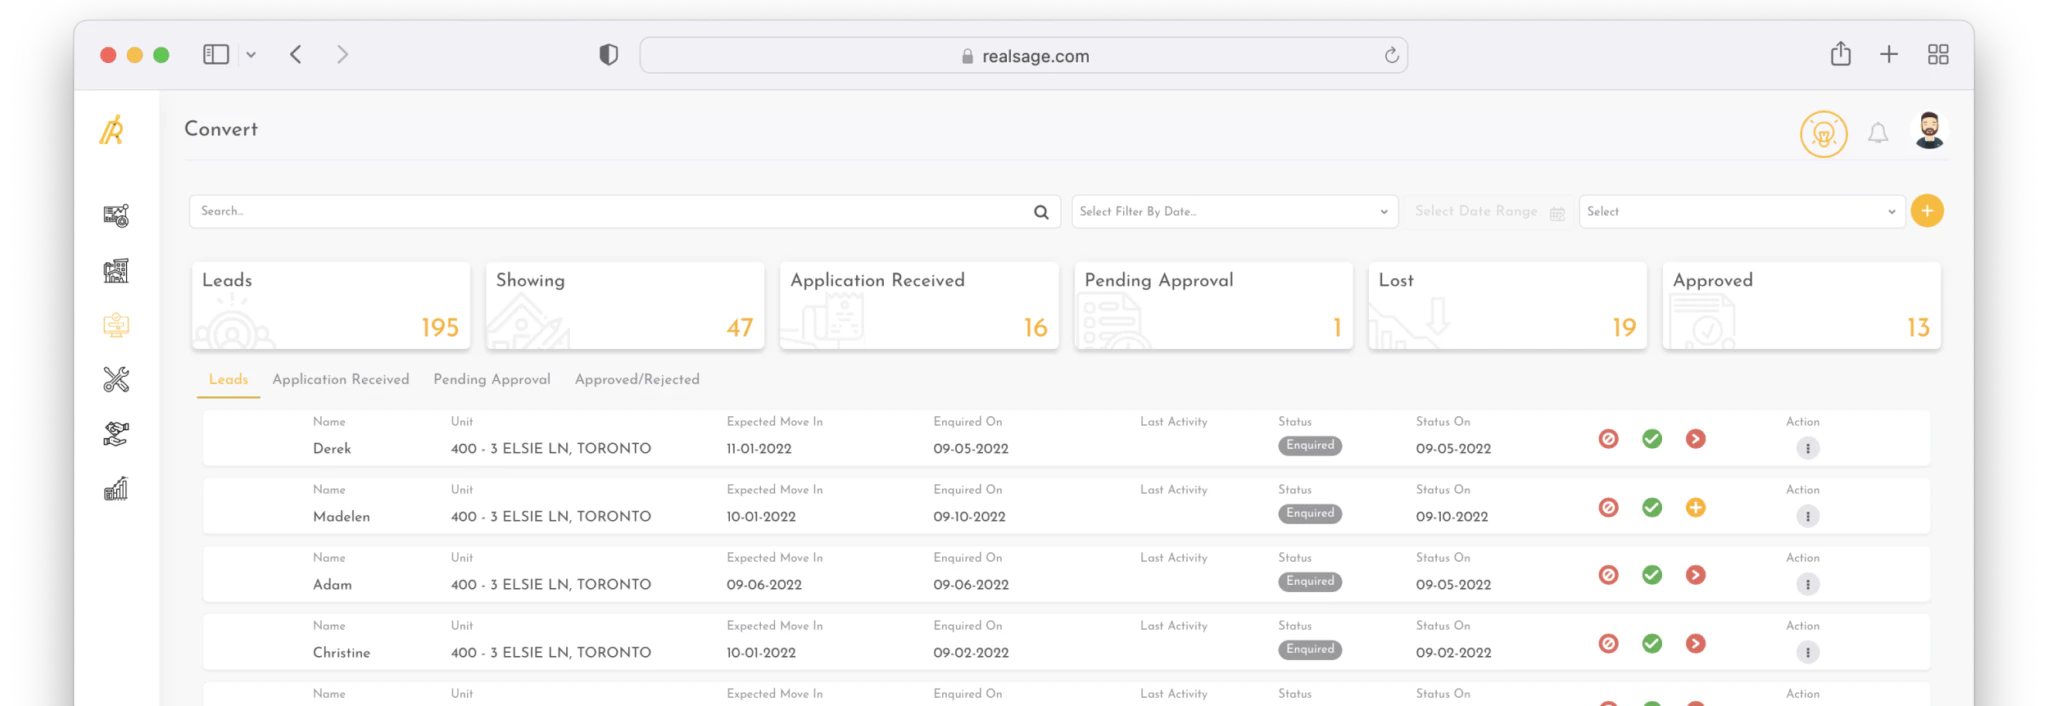Switch to the Approved/Rejected tab

(x=637, y=379)
